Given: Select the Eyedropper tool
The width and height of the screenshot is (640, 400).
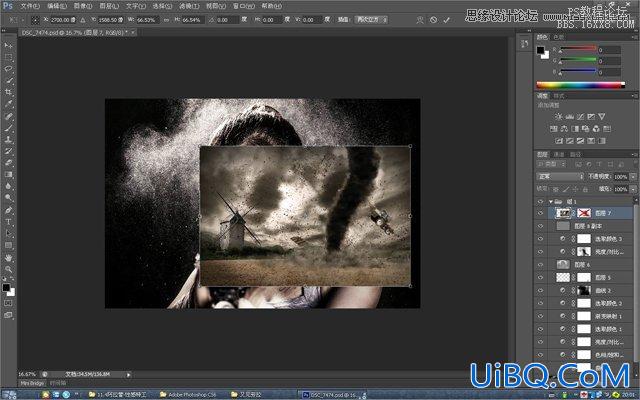Looking at the screenshot, I should (8, 104).
